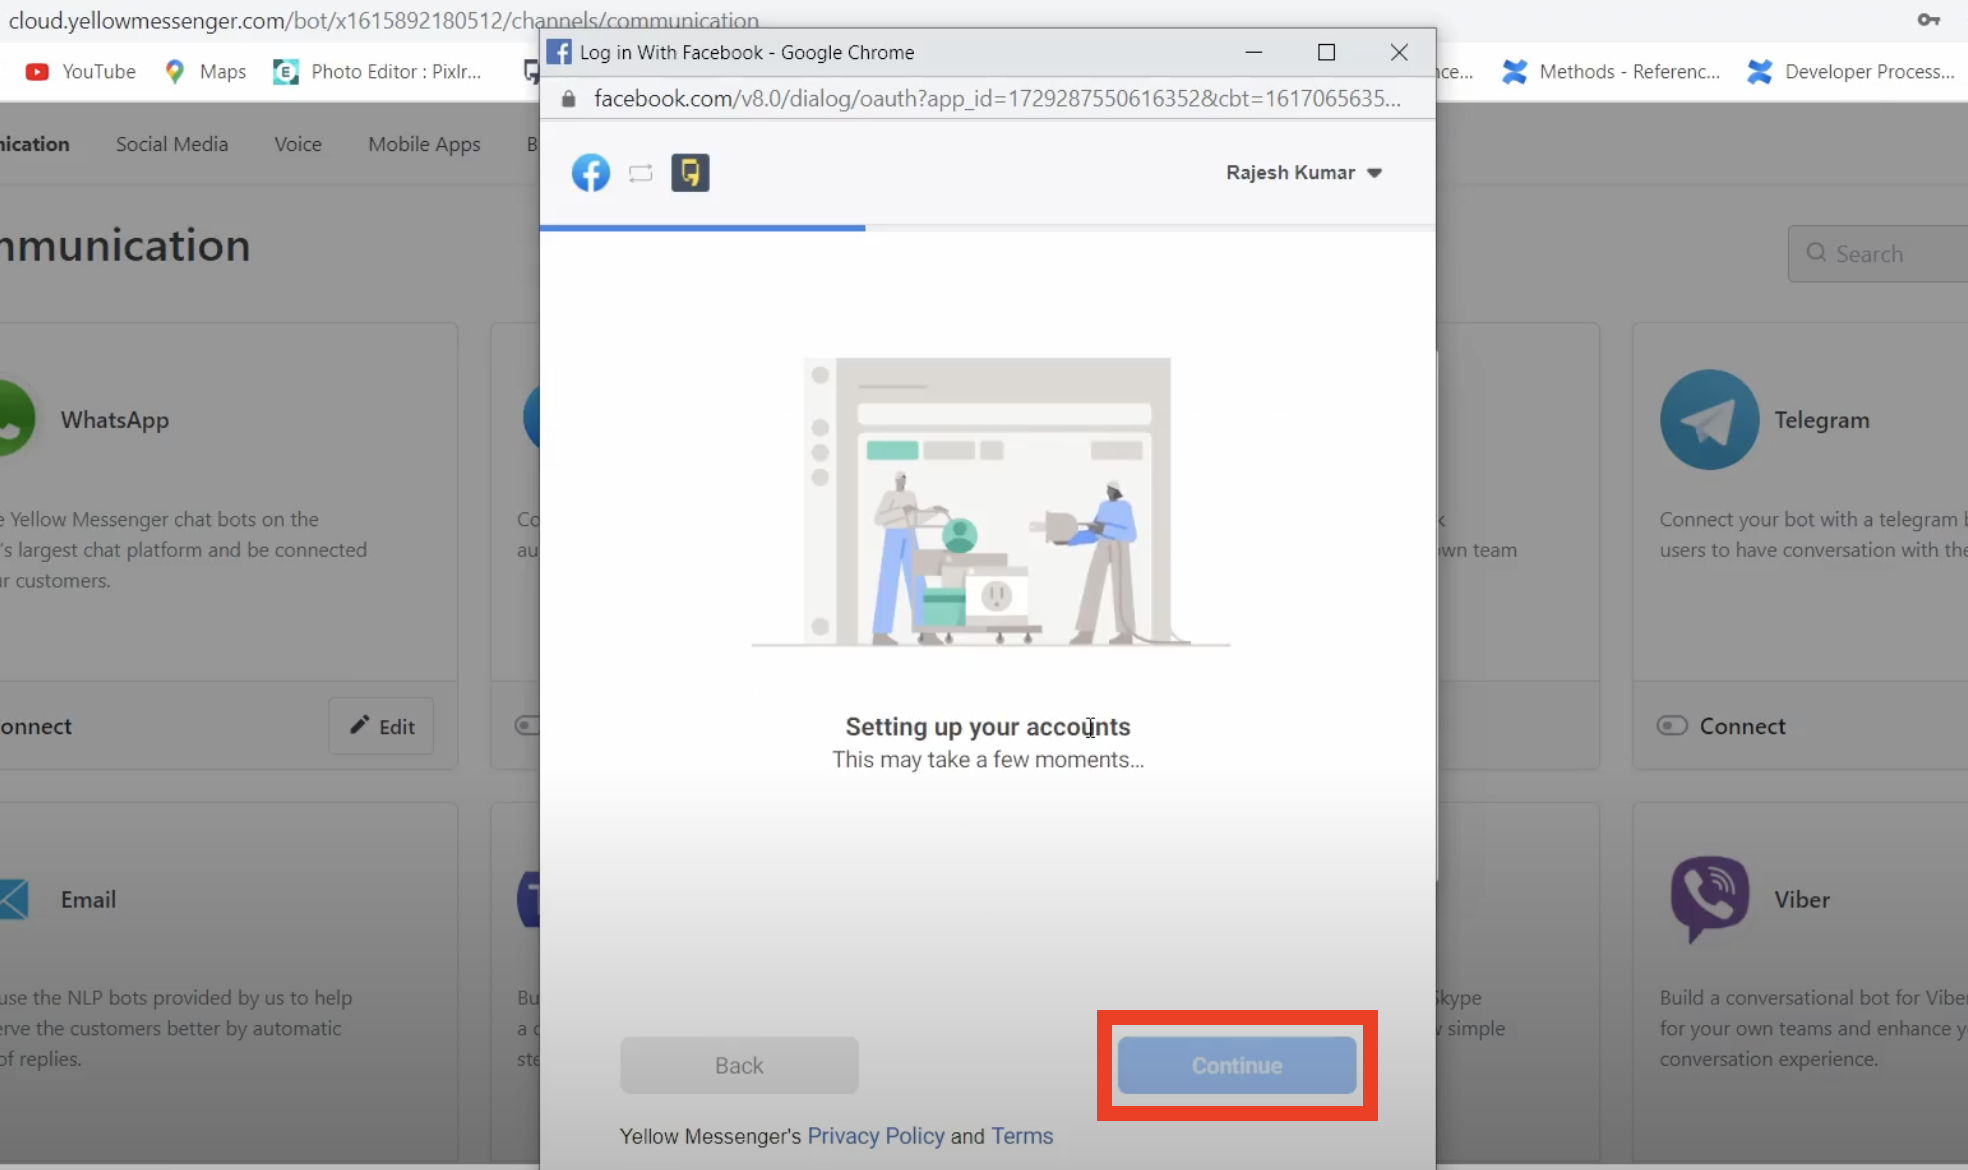Click the Viber channel logo
The image size is (1968, 1170).
1709,899
